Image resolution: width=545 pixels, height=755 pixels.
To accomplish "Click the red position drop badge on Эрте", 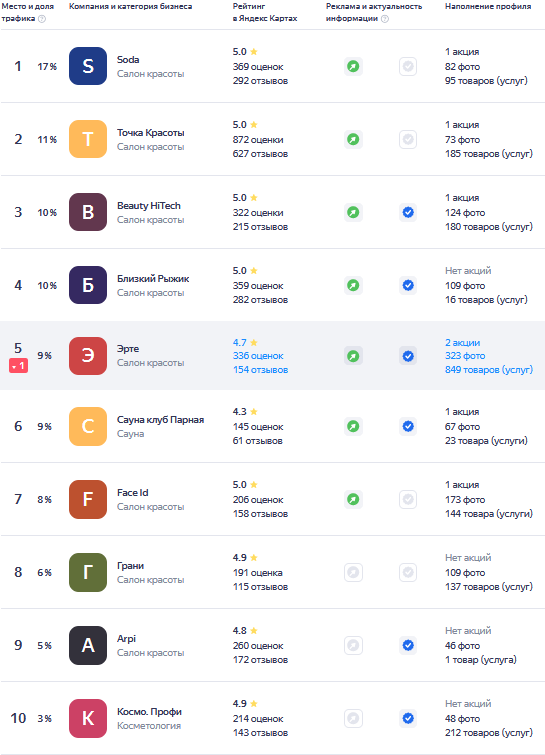I will (x=18, y=366).
